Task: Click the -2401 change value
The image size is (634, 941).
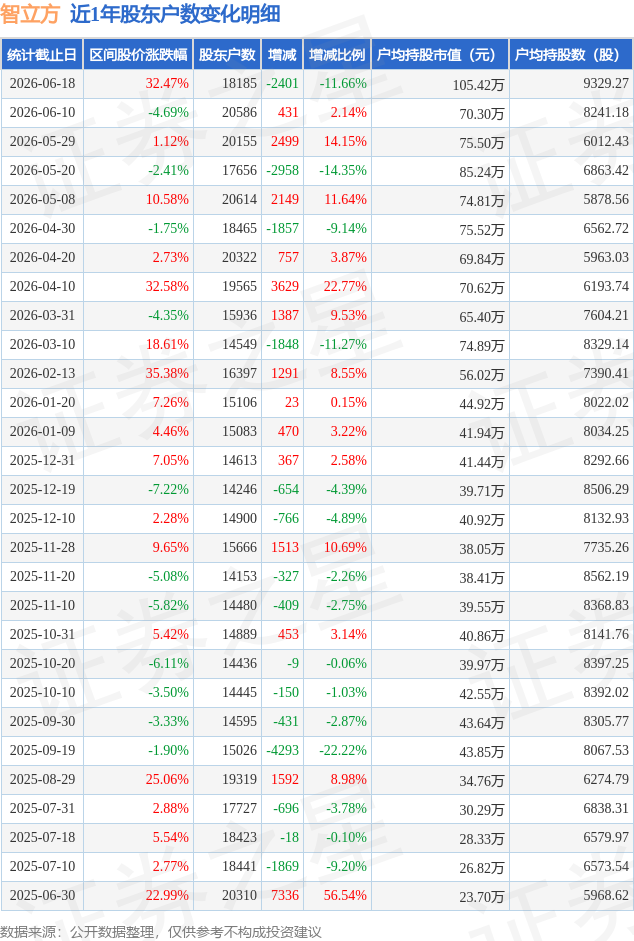Action: (282, 83)
